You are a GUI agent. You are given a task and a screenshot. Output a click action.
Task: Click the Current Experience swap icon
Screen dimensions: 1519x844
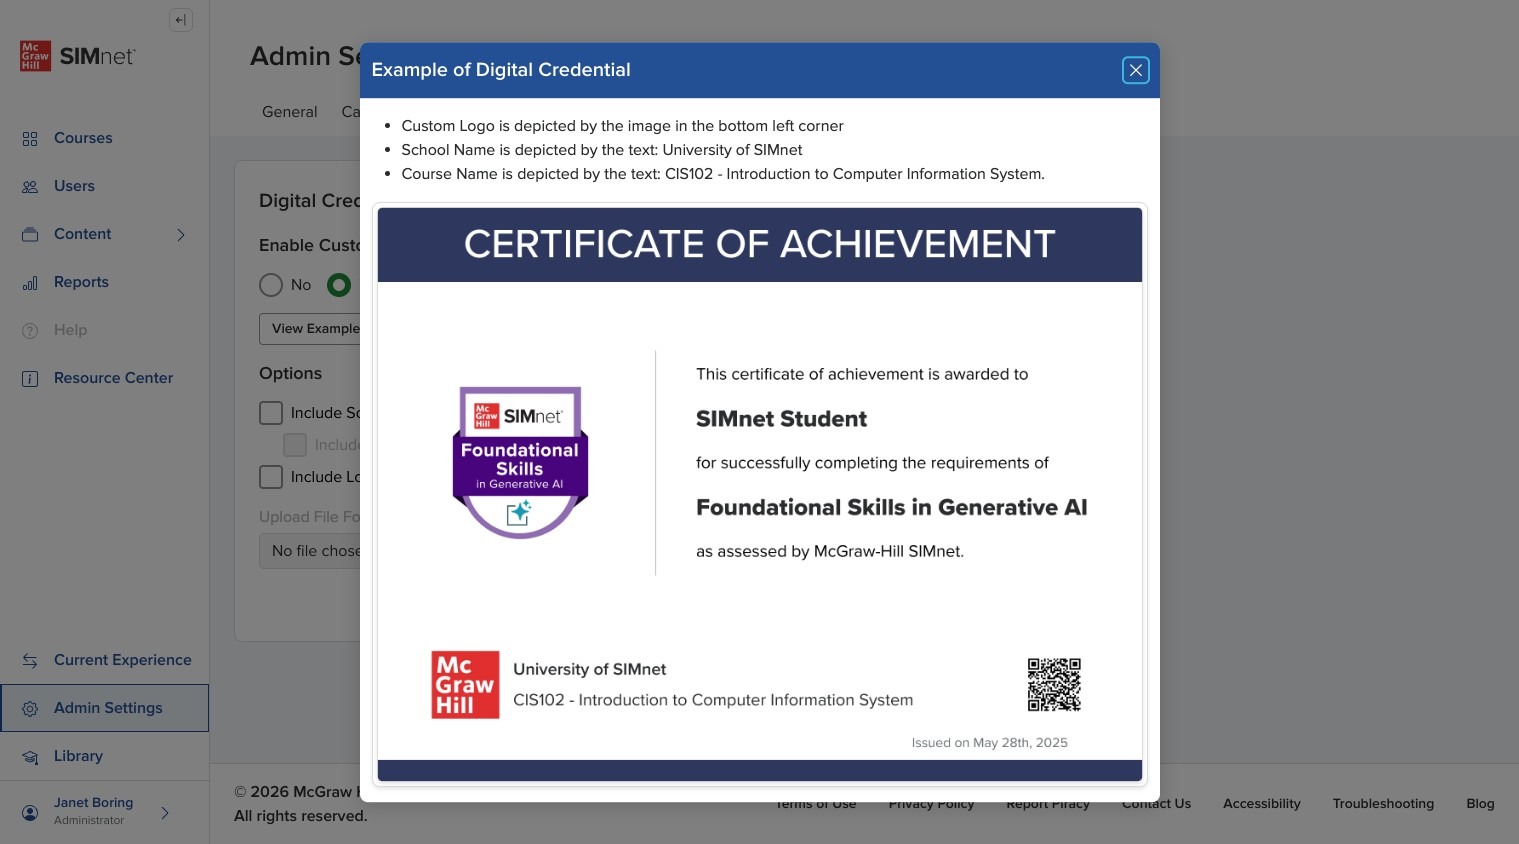click(x=30, y=661)
